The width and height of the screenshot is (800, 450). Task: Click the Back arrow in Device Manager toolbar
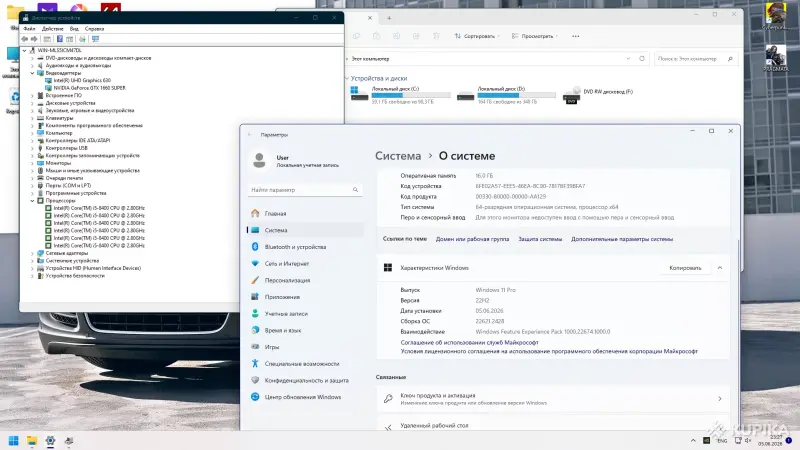point(24,39)
